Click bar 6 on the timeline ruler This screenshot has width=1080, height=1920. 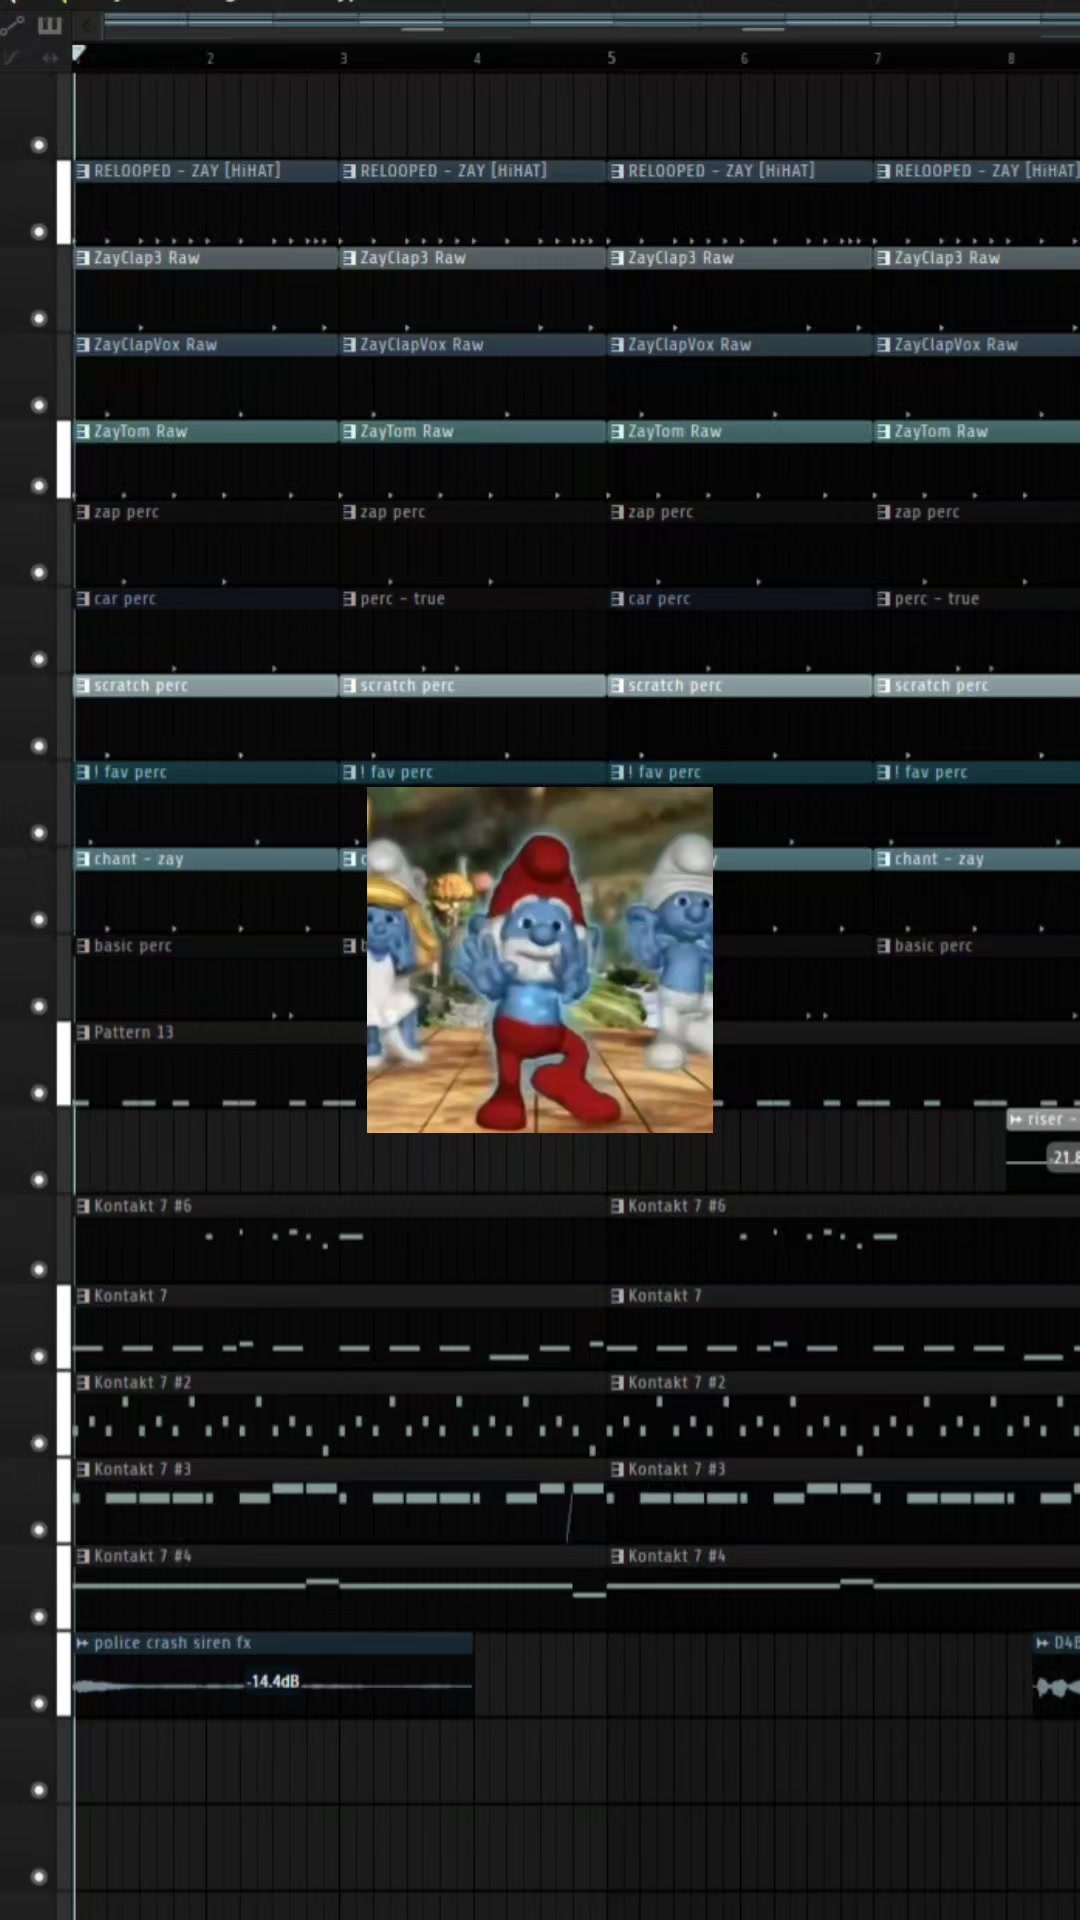point(744,58)
